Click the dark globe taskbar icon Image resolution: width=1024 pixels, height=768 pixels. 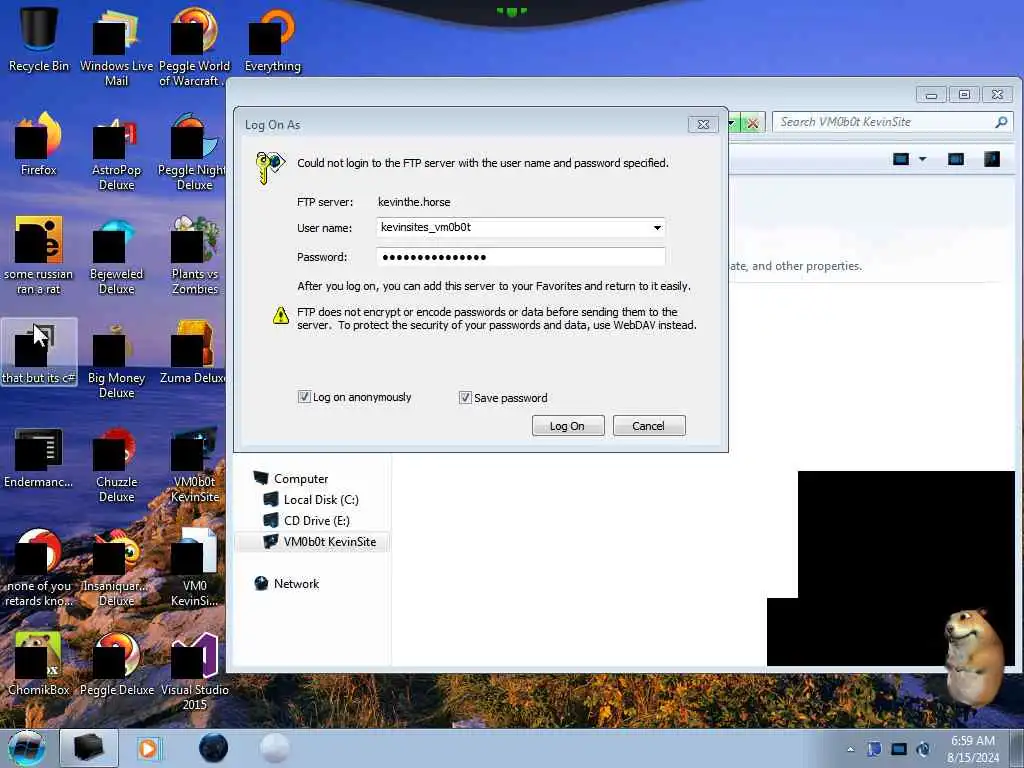click(x=214, y=748)
